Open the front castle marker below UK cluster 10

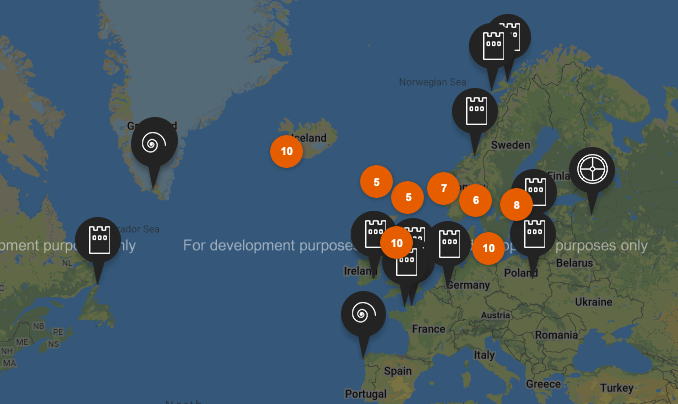tap(406, 266)
